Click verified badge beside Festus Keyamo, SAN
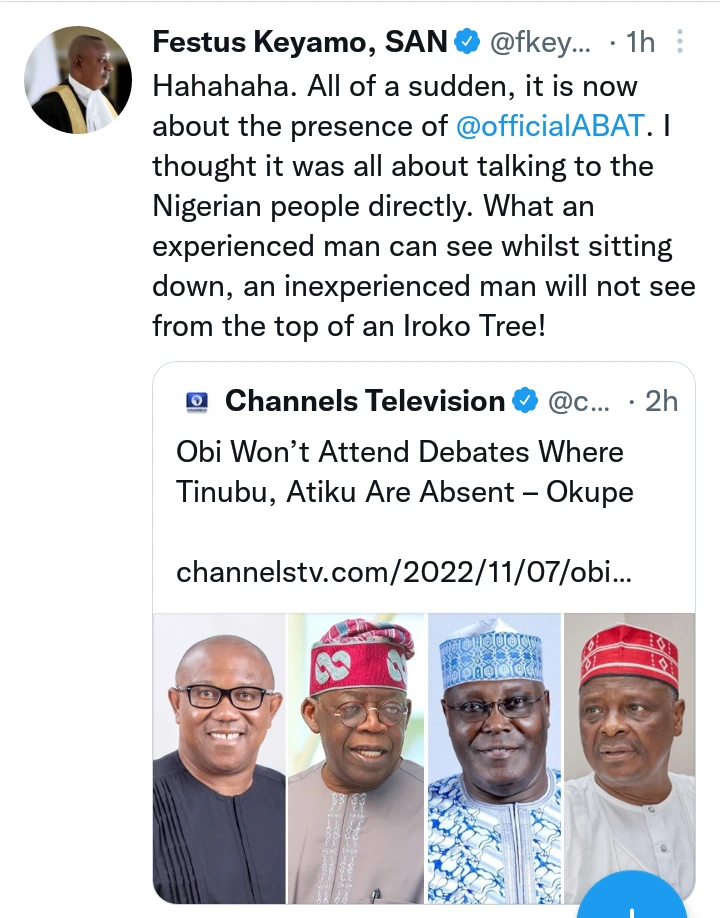 (466, 42)
